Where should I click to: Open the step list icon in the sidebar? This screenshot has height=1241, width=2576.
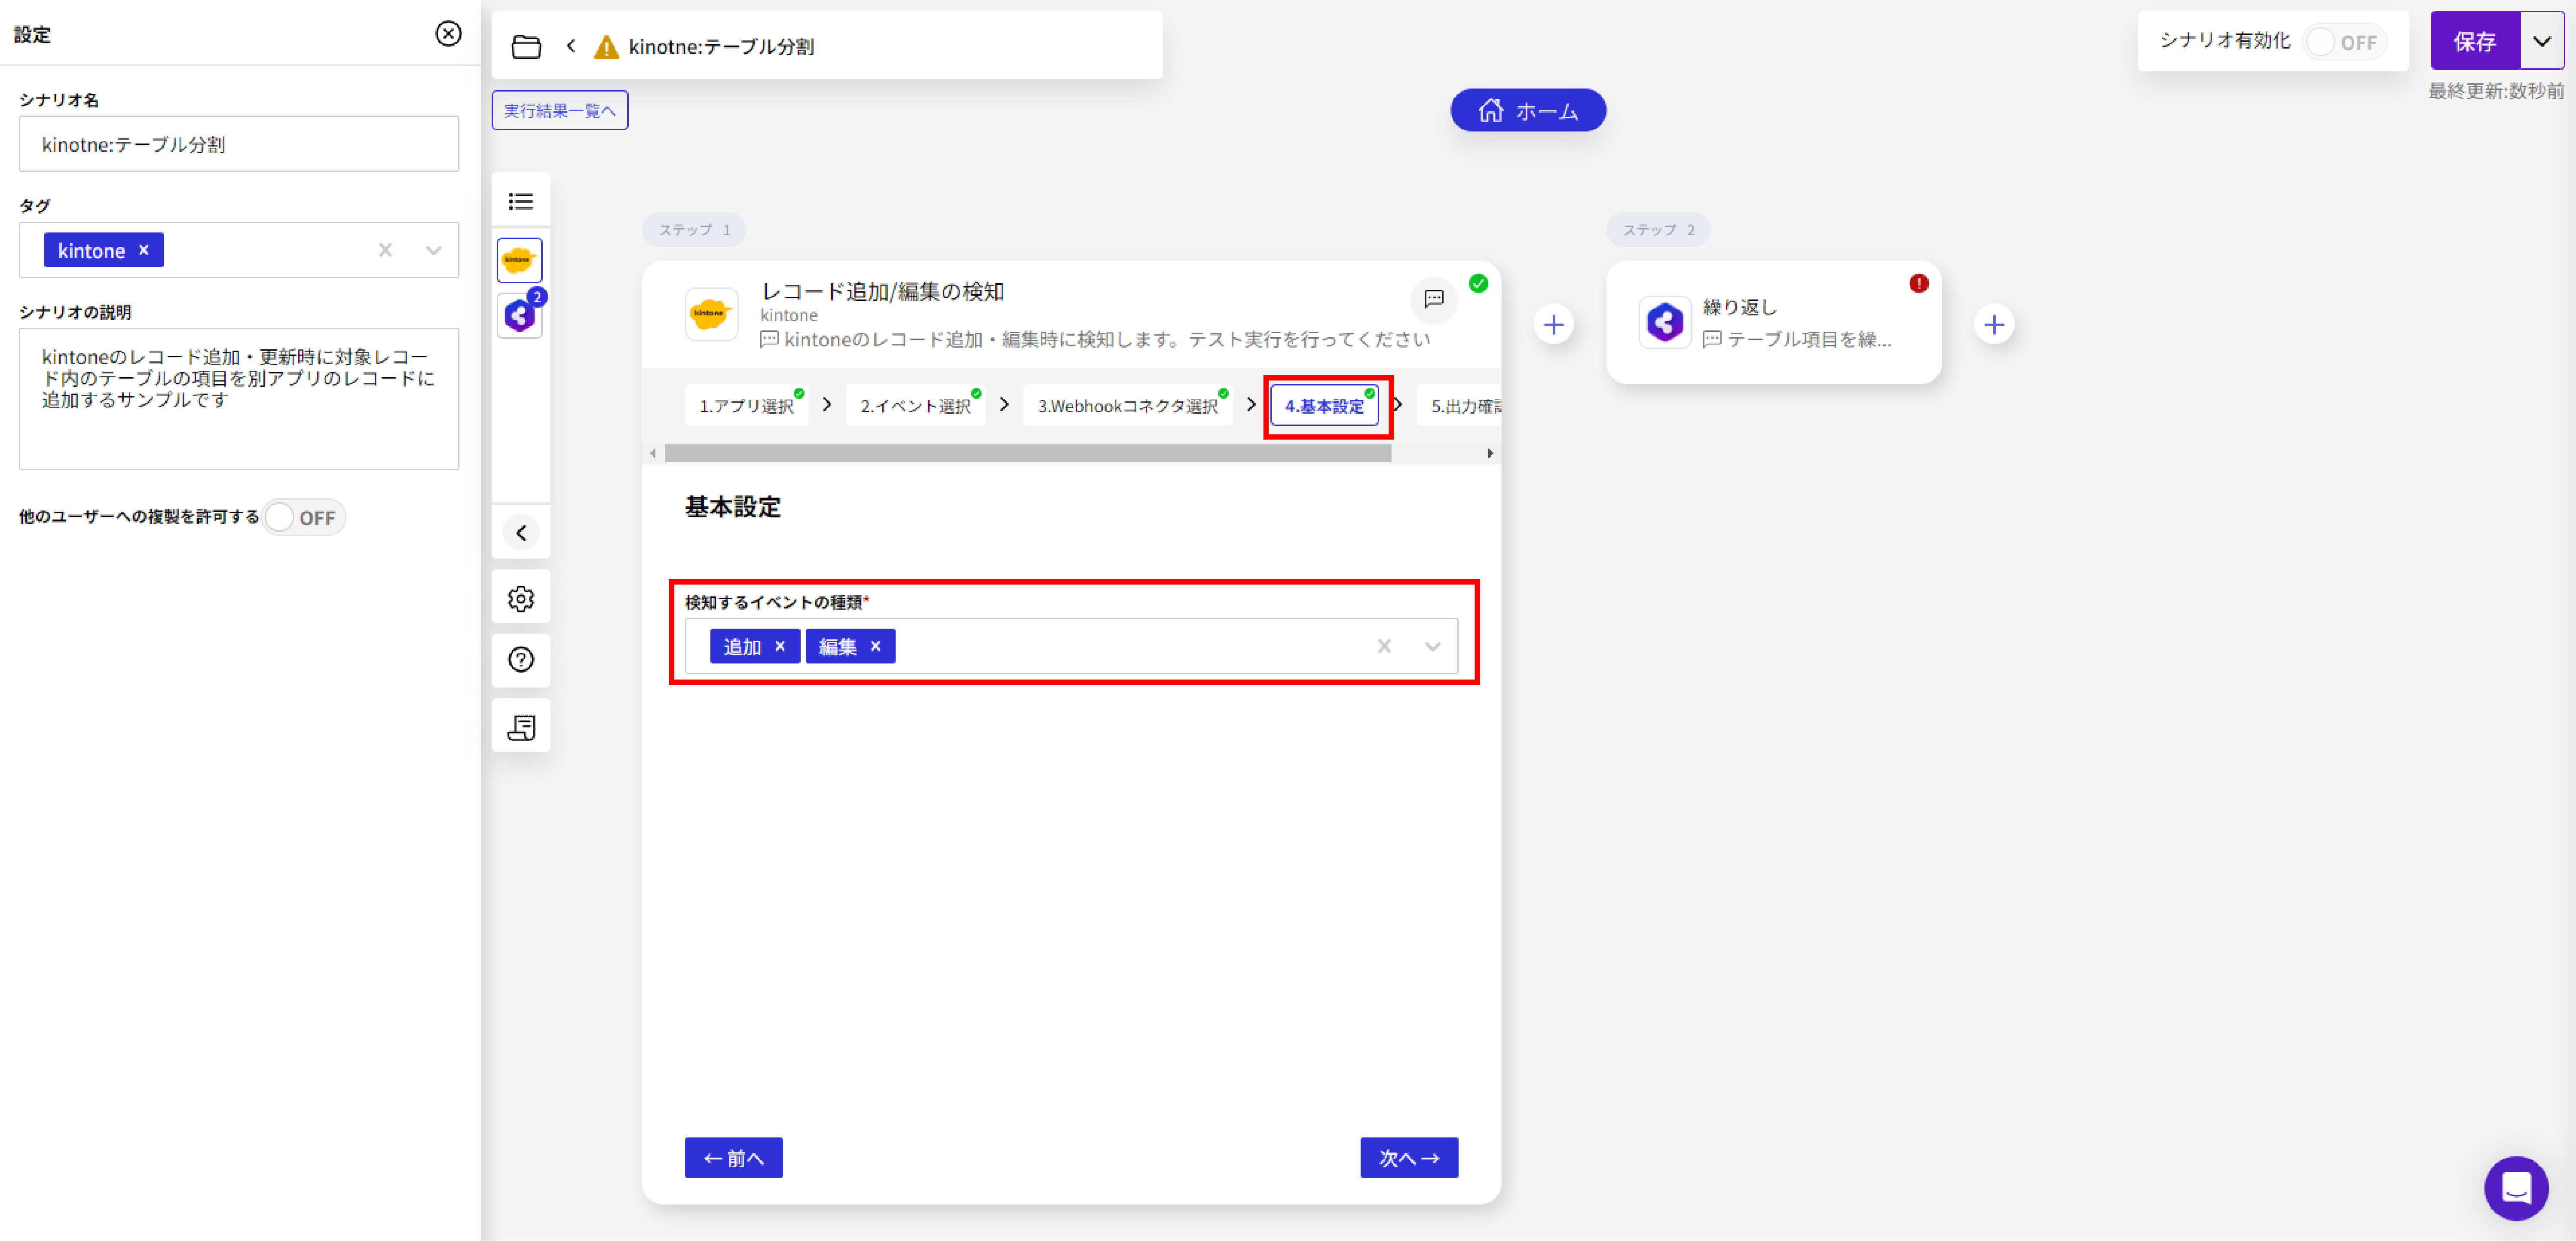click(x=521, y=201)
